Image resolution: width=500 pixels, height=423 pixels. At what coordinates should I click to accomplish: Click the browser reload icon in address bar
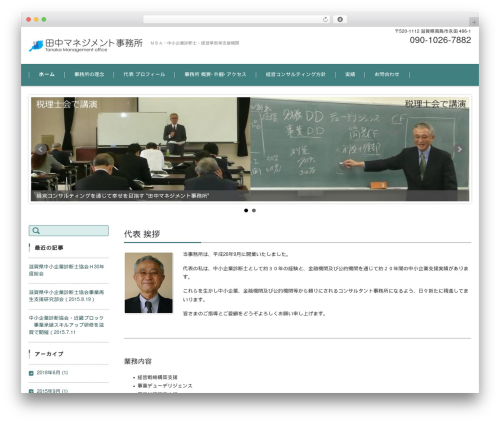(x=325, y=20)
